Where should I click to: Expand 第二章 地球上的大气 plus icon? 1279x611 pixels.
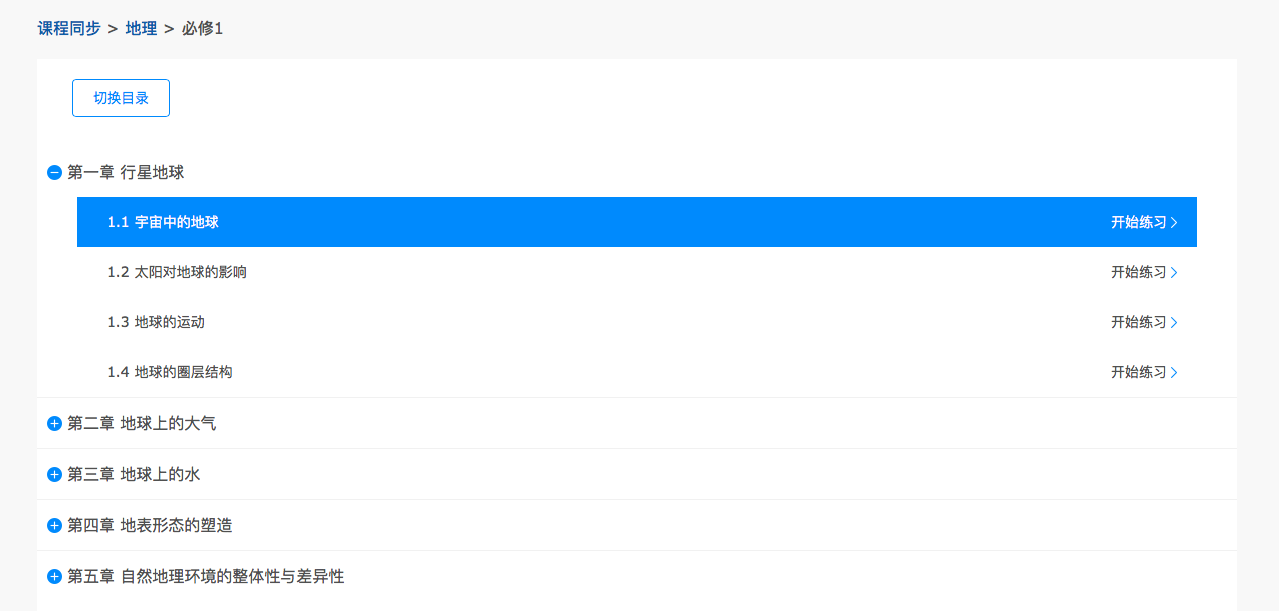(55, 424)
